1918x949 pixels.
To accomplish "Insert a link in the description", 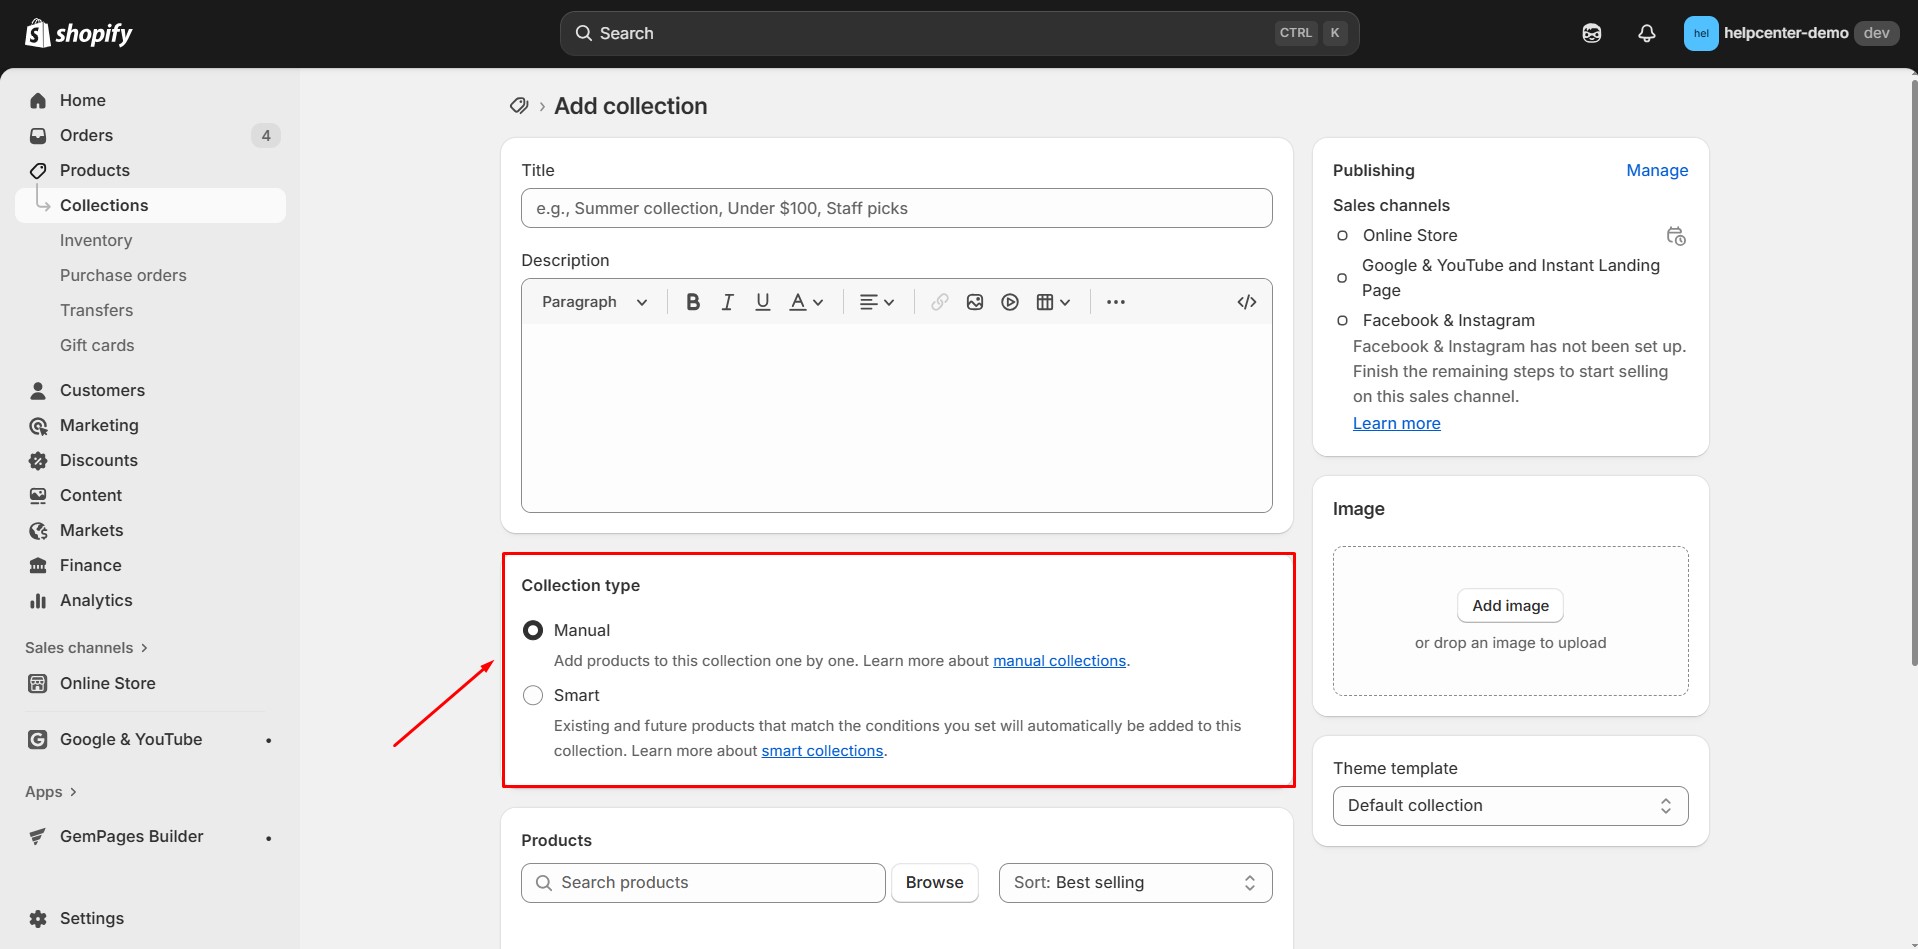I will 938,301.
